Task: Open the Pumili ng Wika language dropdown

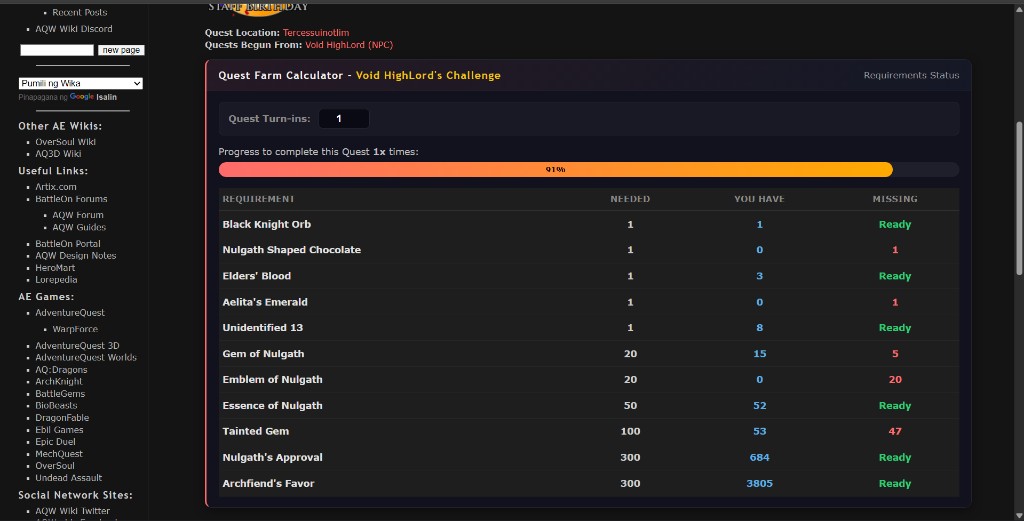Action: (x=80, y=84)
